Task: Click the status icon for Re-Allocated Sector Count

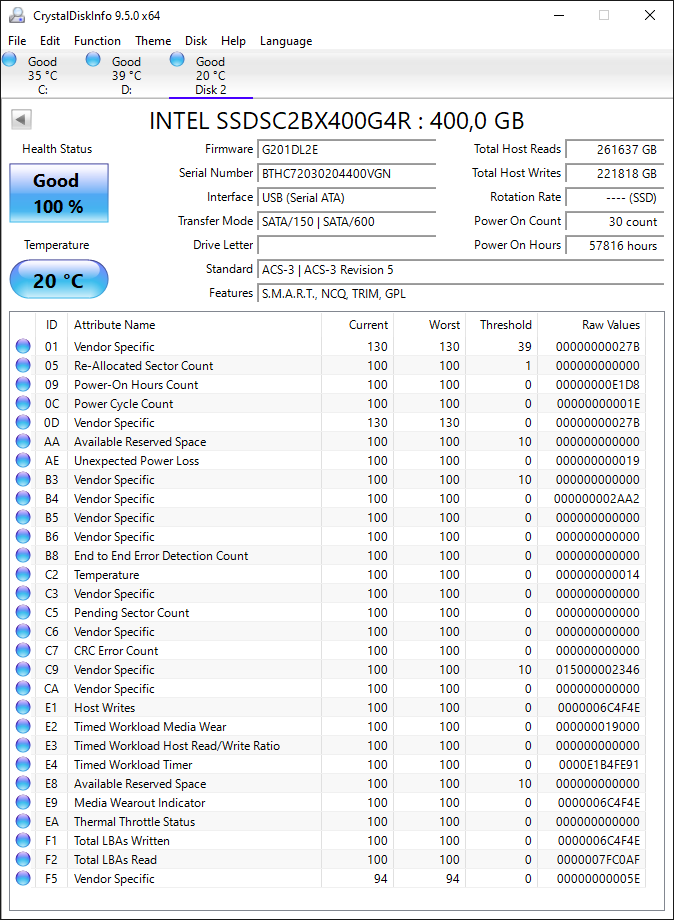Action: (23, 365)
